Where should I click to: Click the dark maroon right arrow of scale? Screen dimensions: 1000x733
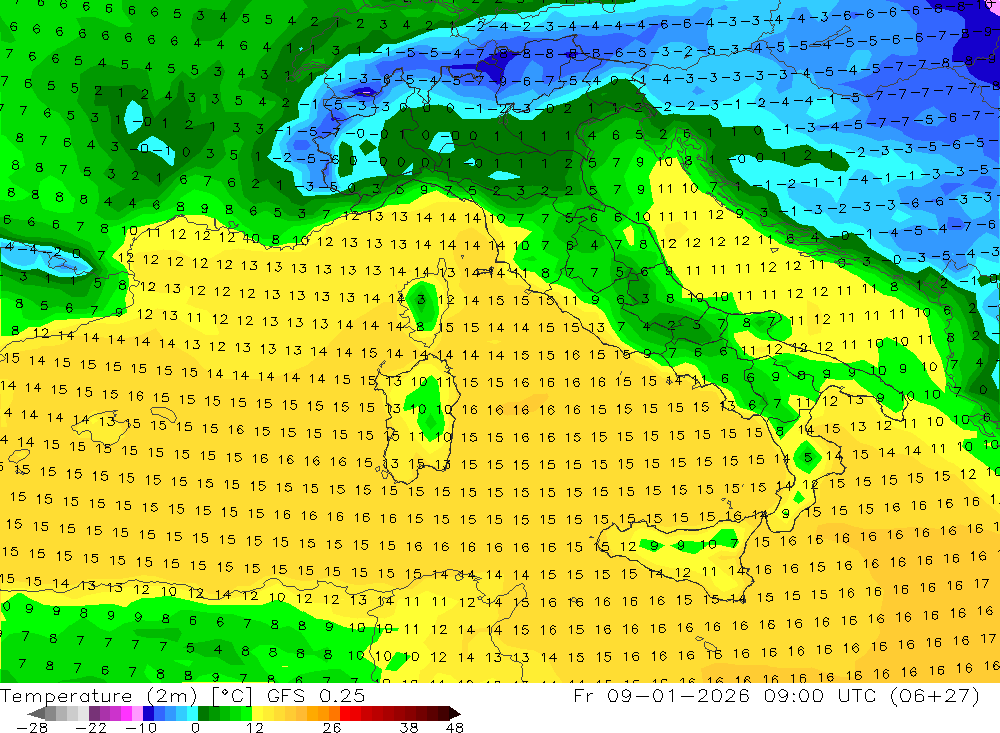tap(455, 713)
